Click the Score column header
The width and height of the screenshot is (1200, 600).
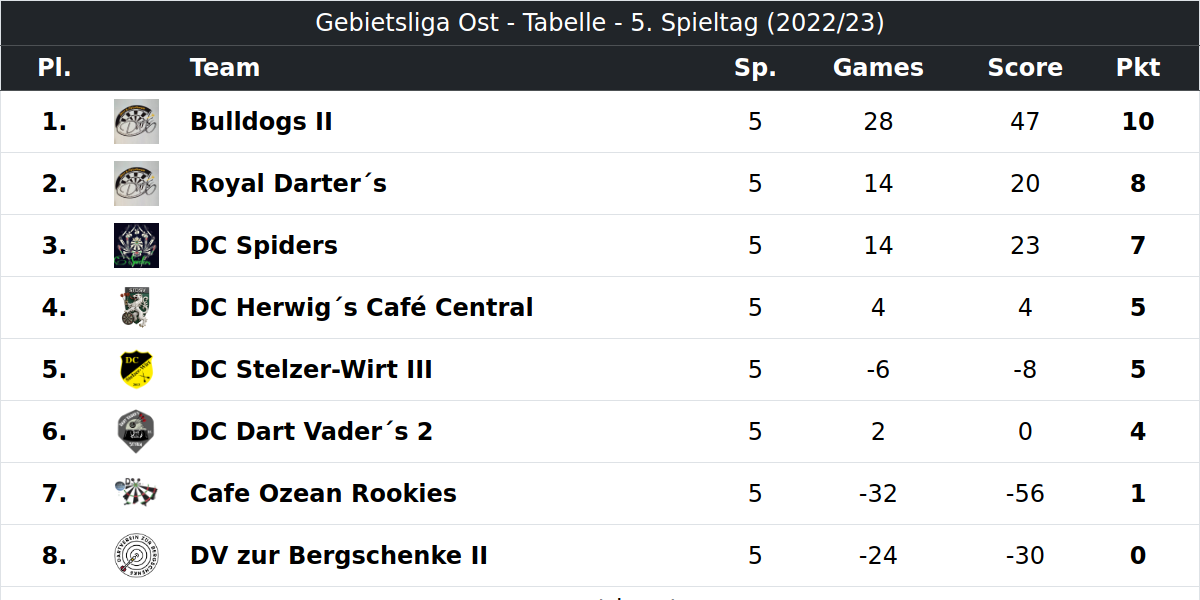click(x=1025, y=68)
